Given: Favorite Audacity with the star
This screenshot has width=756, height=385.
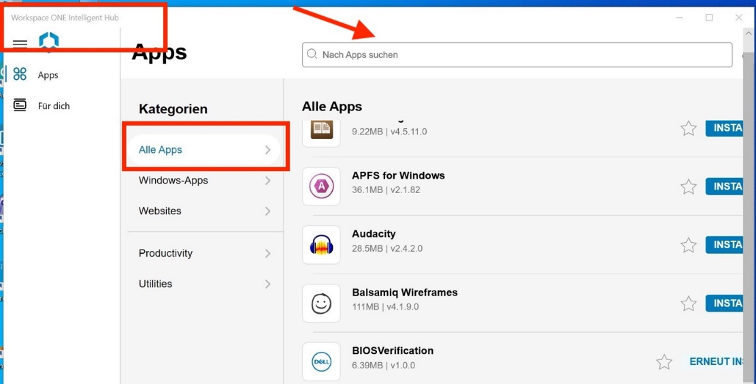Looking at the screenshot, I should [688, 245].
